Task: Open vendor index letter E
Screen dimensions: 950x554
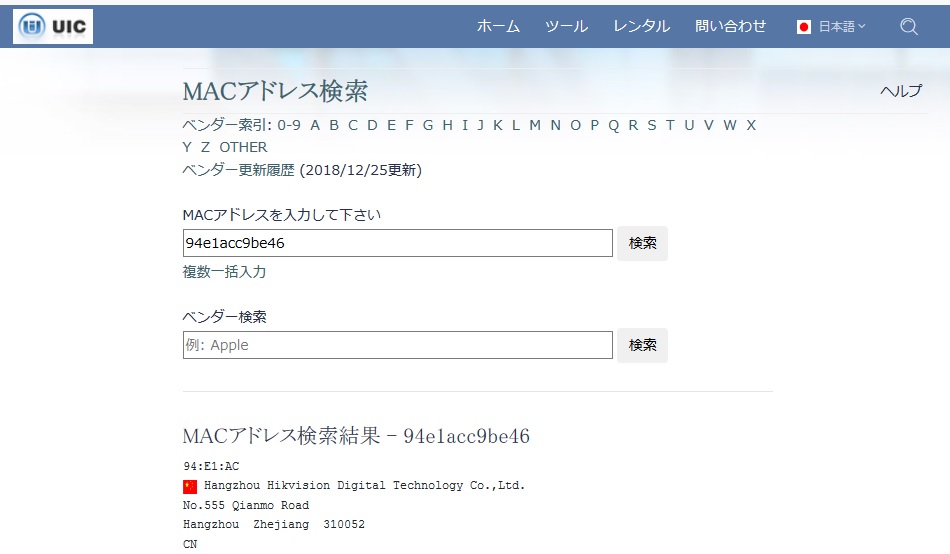Action: (391, 125)
